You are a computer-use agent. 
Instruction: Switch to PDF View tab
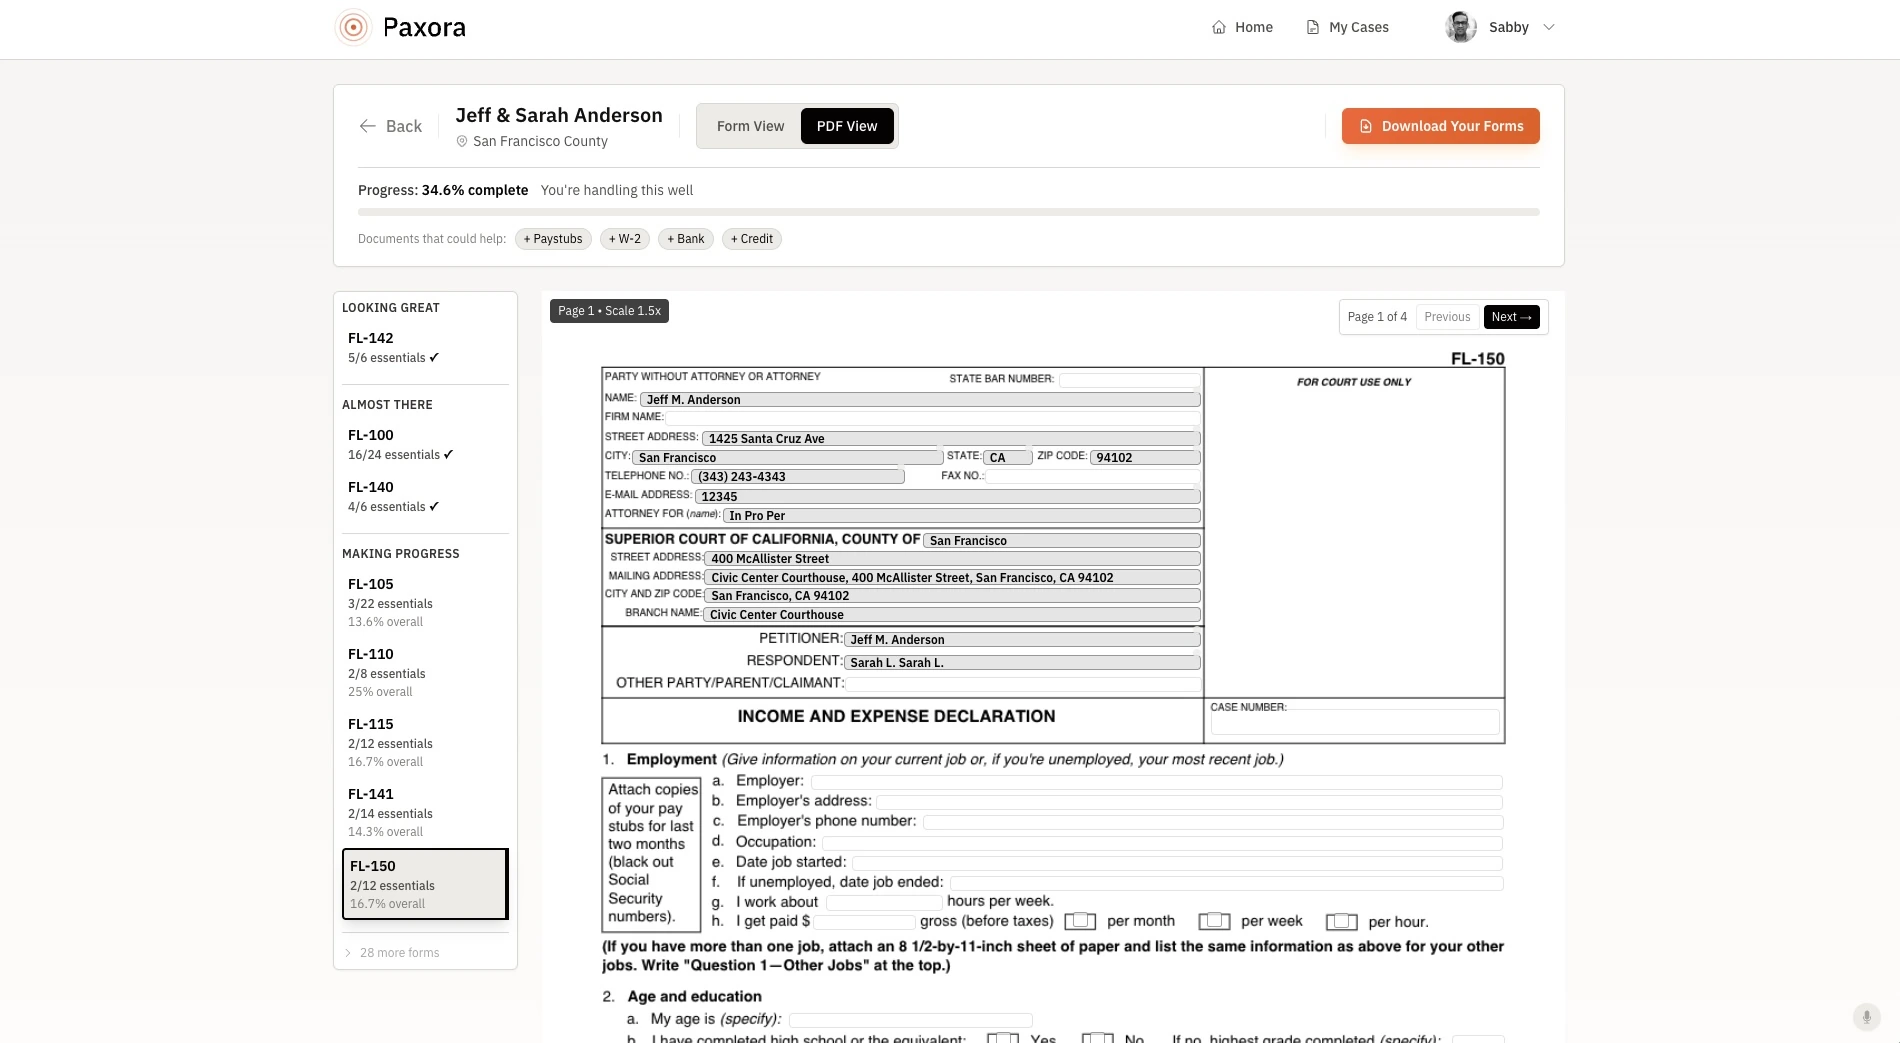click(847, 126)
